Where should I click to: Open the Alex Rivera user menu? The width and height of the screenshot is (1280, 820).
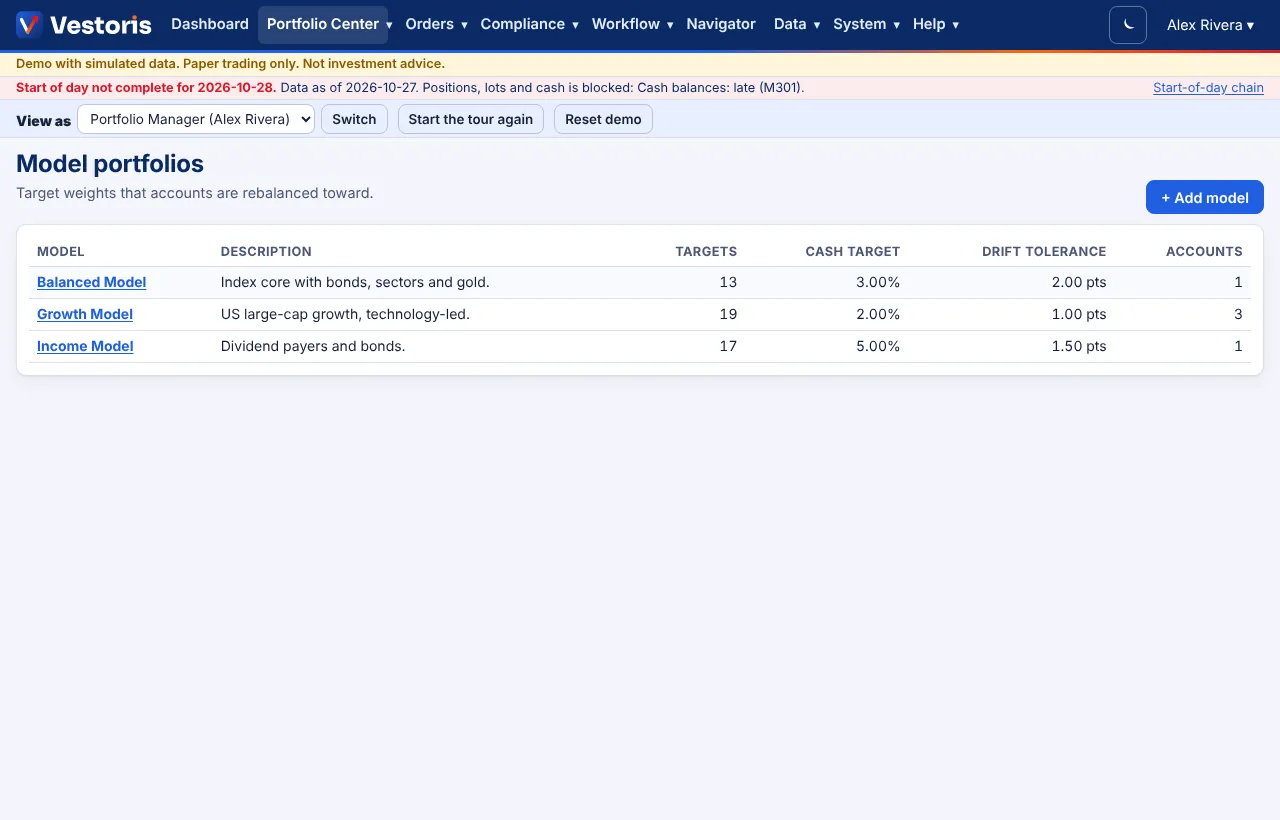pyautogui.click(x=1210, y=25)
